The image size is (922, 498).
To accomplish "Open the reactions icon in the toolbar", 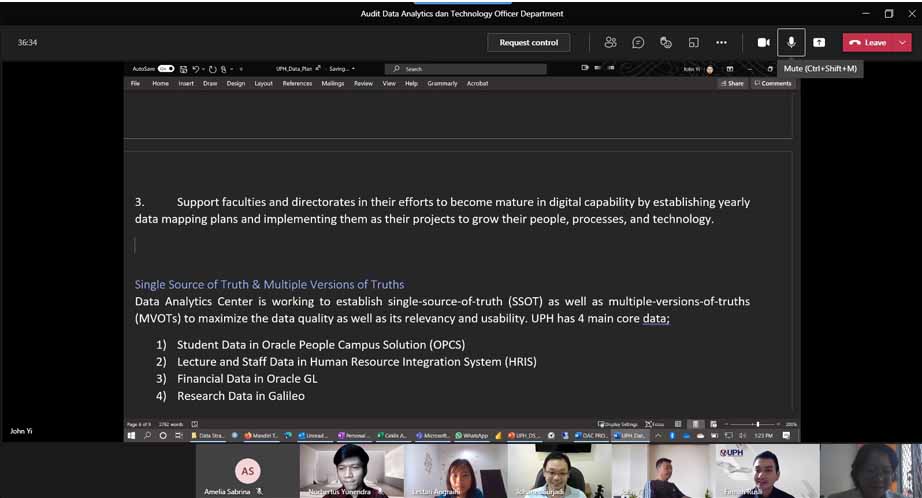I will [x=666, y=42].
